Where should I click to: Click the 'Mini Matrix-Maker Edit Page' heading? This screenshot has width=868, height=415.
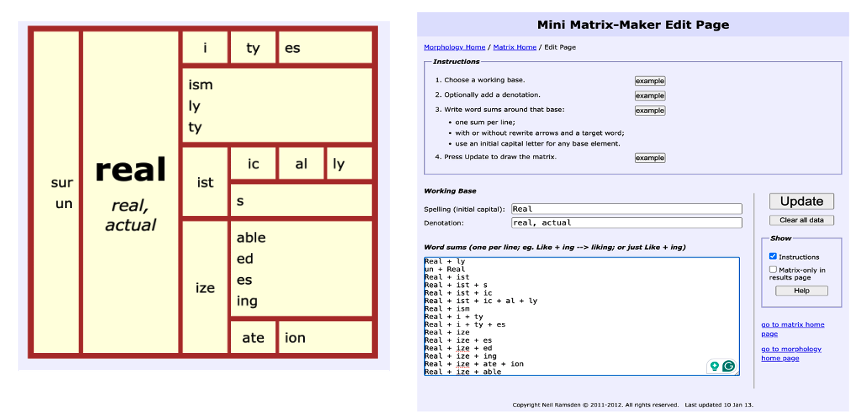pos(633,25)
